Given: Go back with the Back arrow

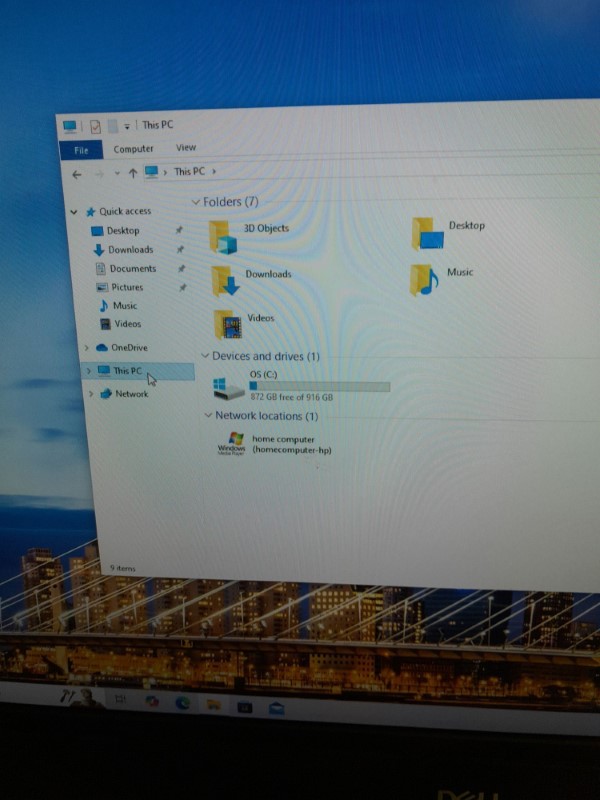Looking at the screenshot, I should tap(77, 173).
